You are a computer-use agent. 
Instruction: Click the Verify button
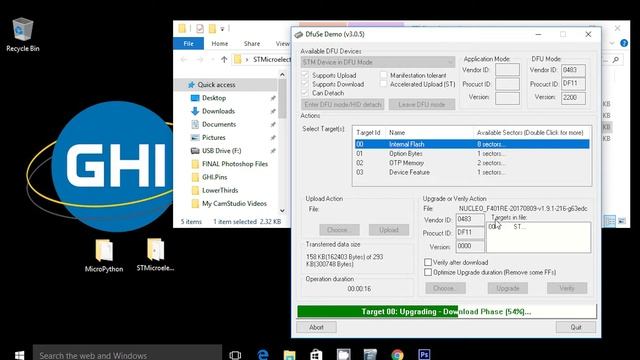(567, 288)
